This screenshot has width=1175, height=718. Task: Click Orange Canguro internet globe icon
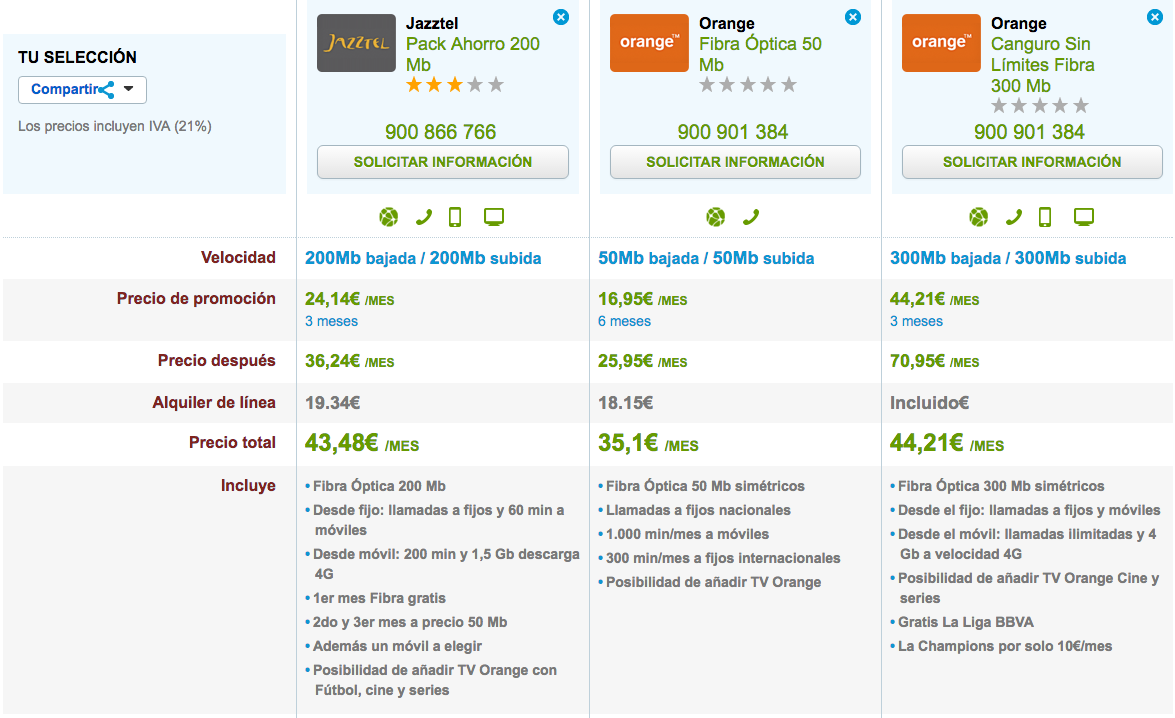pos(979,217)
